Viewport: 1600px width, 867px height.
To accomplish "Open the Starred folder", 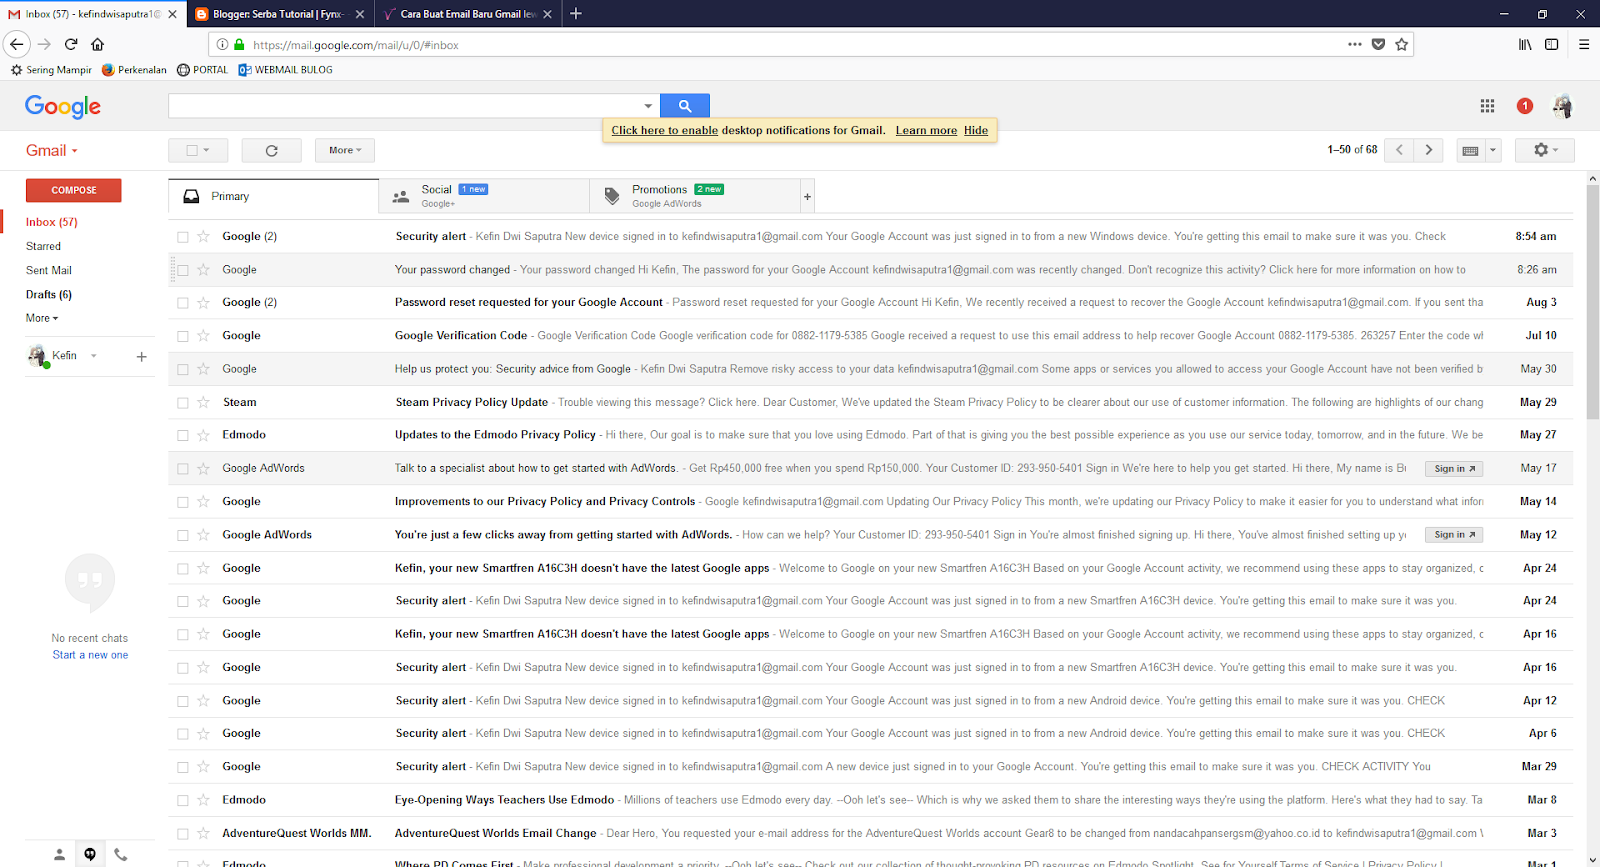I will (43, 246).
